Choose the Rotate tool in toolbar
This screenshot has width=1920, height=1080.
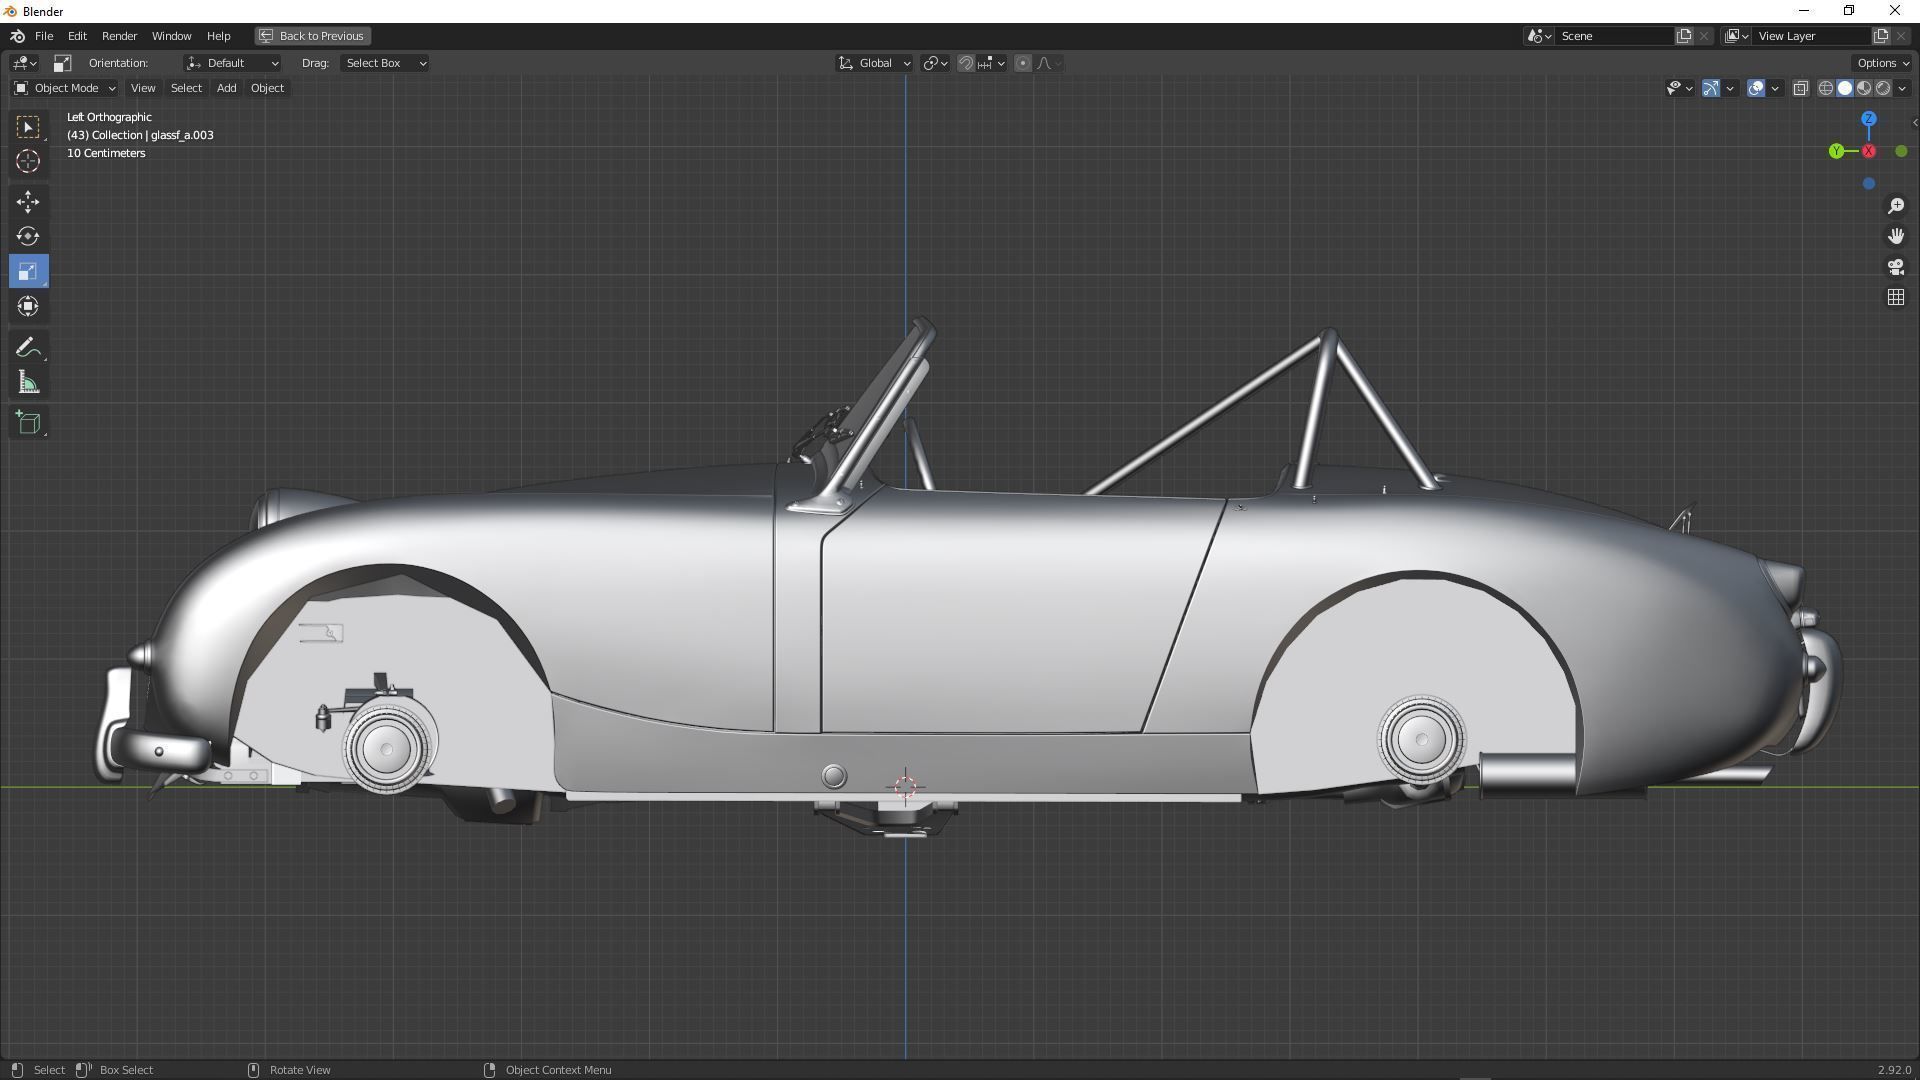pyautogui.click(x=28, y=236)
